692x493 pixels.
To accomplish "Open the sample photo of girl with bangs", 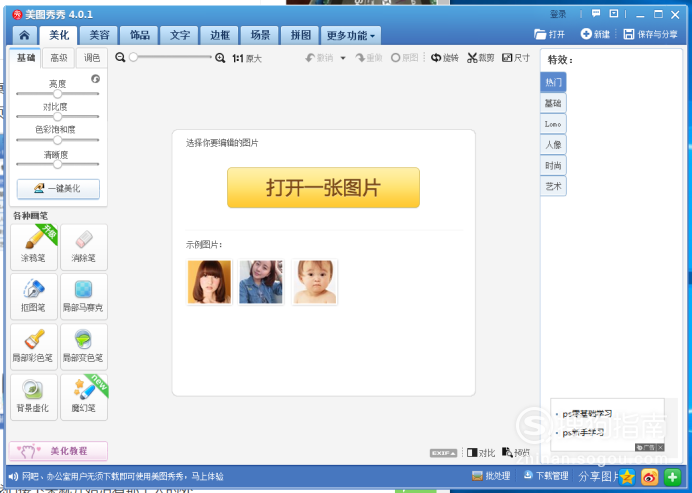I will pos(209,282).
